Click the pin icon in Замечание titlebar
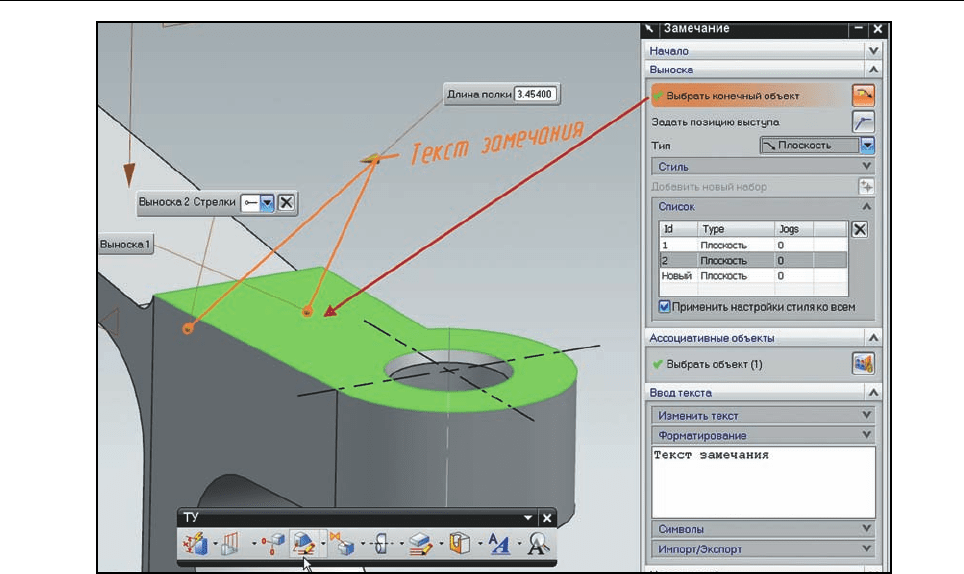This screenshot has width=964, height=574. (649, 28)
